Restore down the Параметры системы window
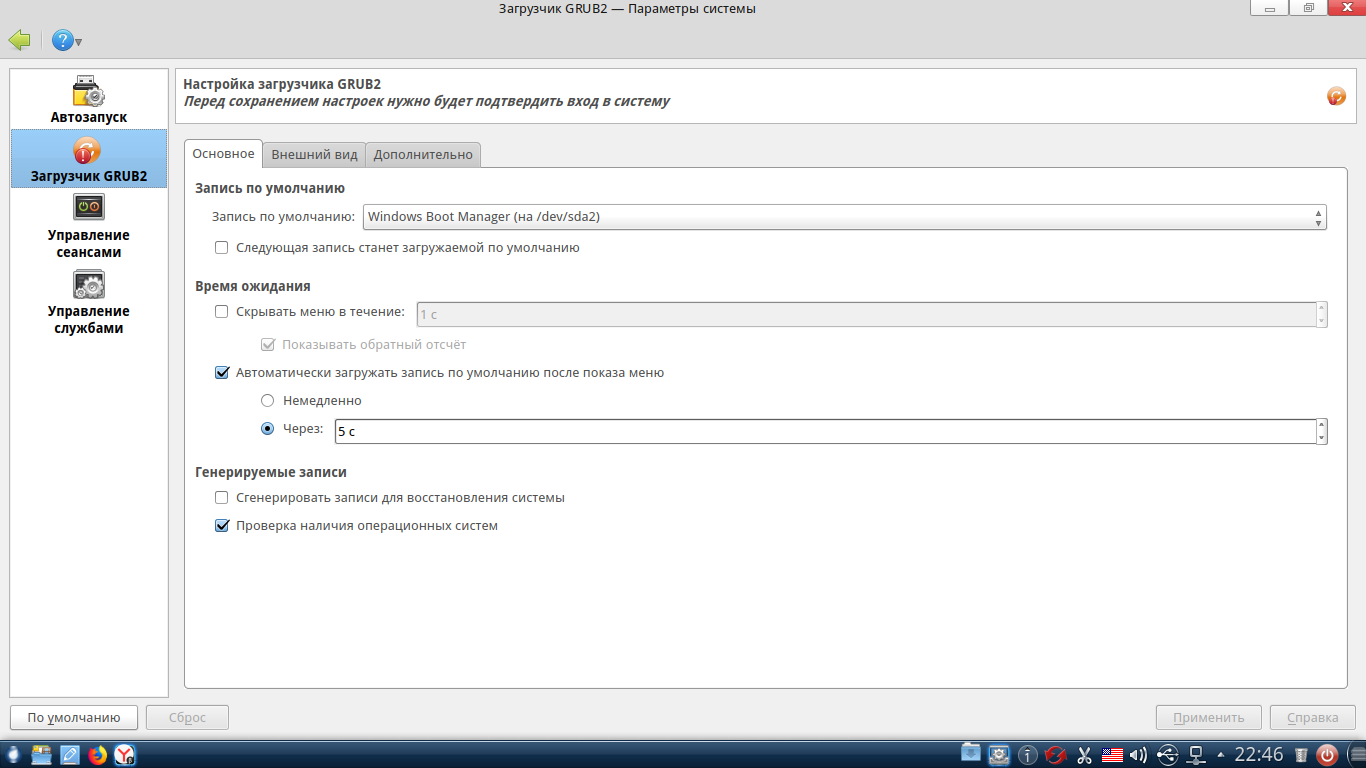Viewport: 1366px width, 768px height. pos(1309,8)
